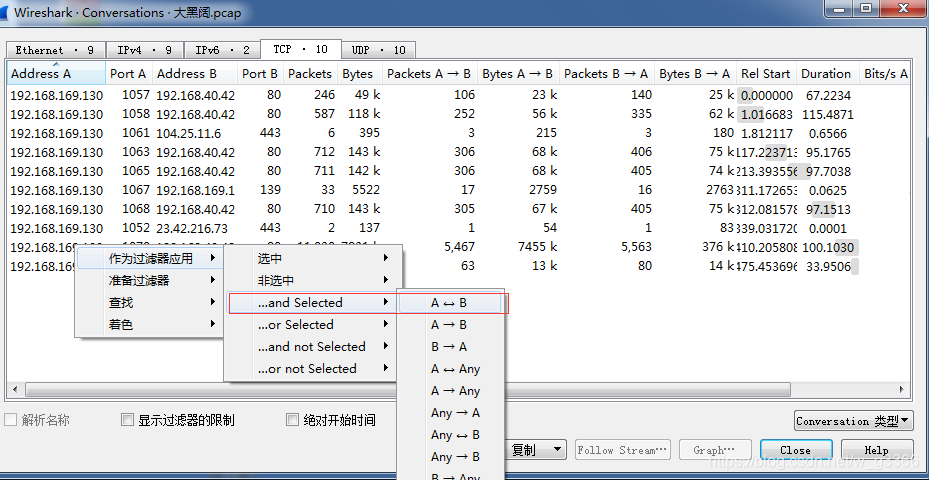Toggle 显示过滤器的限制 checkbox
929x480 pixels.
point(127,420)
